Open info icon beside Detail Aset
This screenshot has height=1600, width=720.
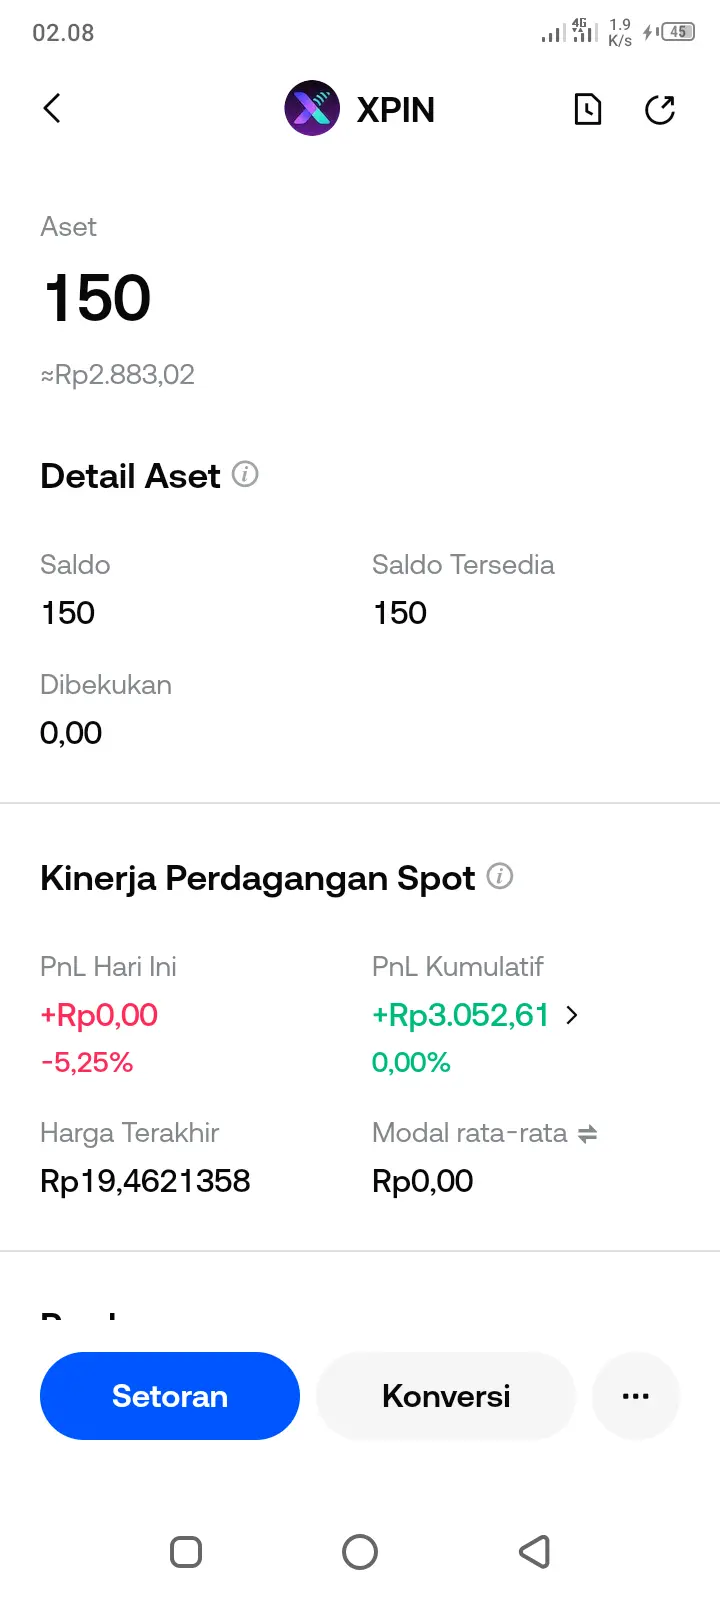245,474
